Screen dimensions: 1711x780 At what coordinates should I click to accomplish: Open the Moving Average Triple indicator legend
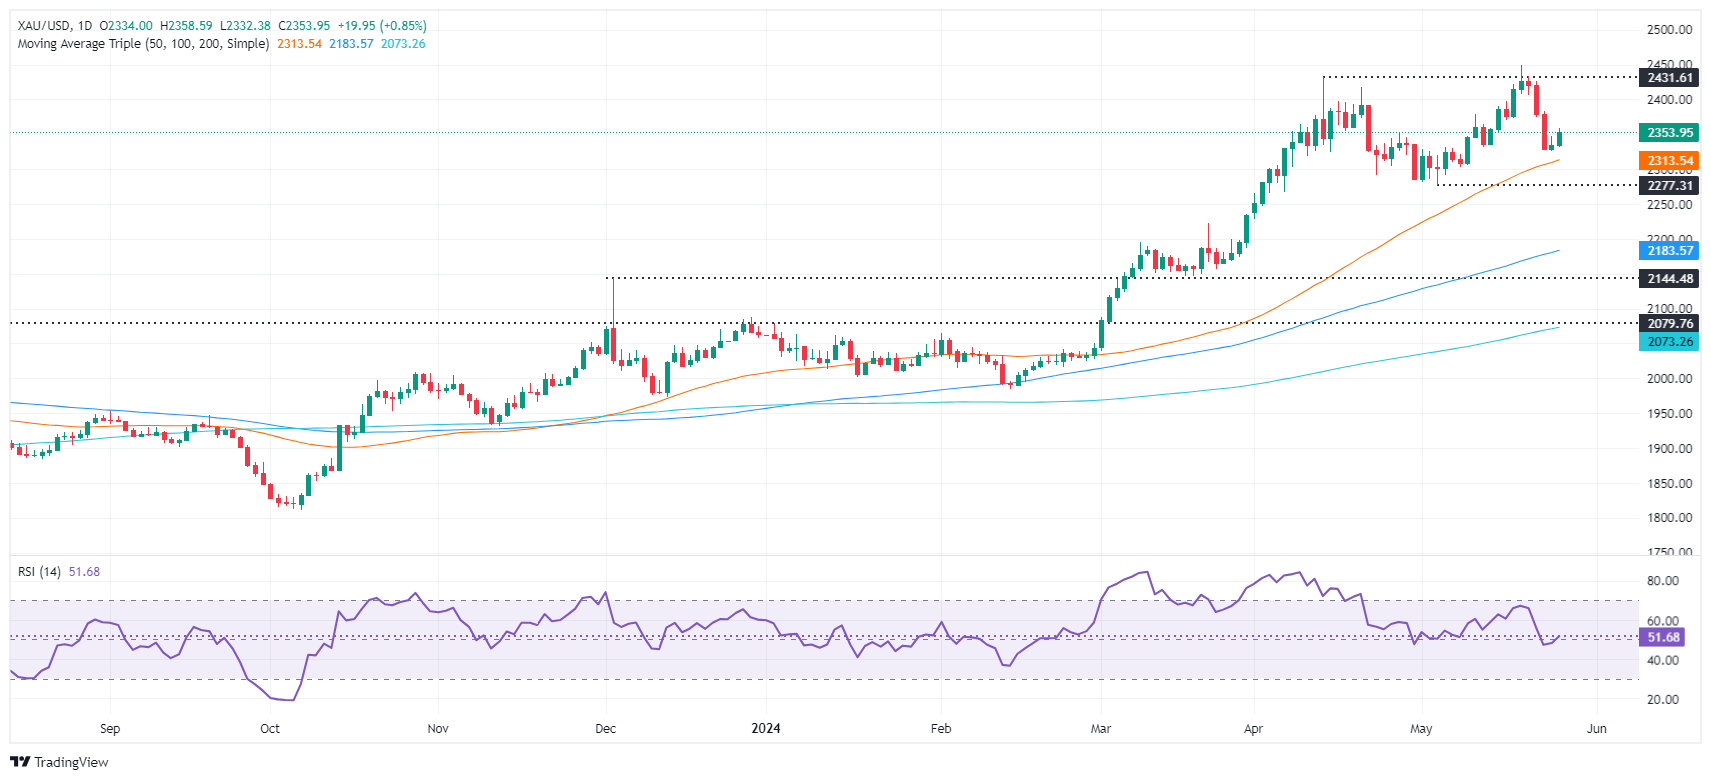[143, 44]
